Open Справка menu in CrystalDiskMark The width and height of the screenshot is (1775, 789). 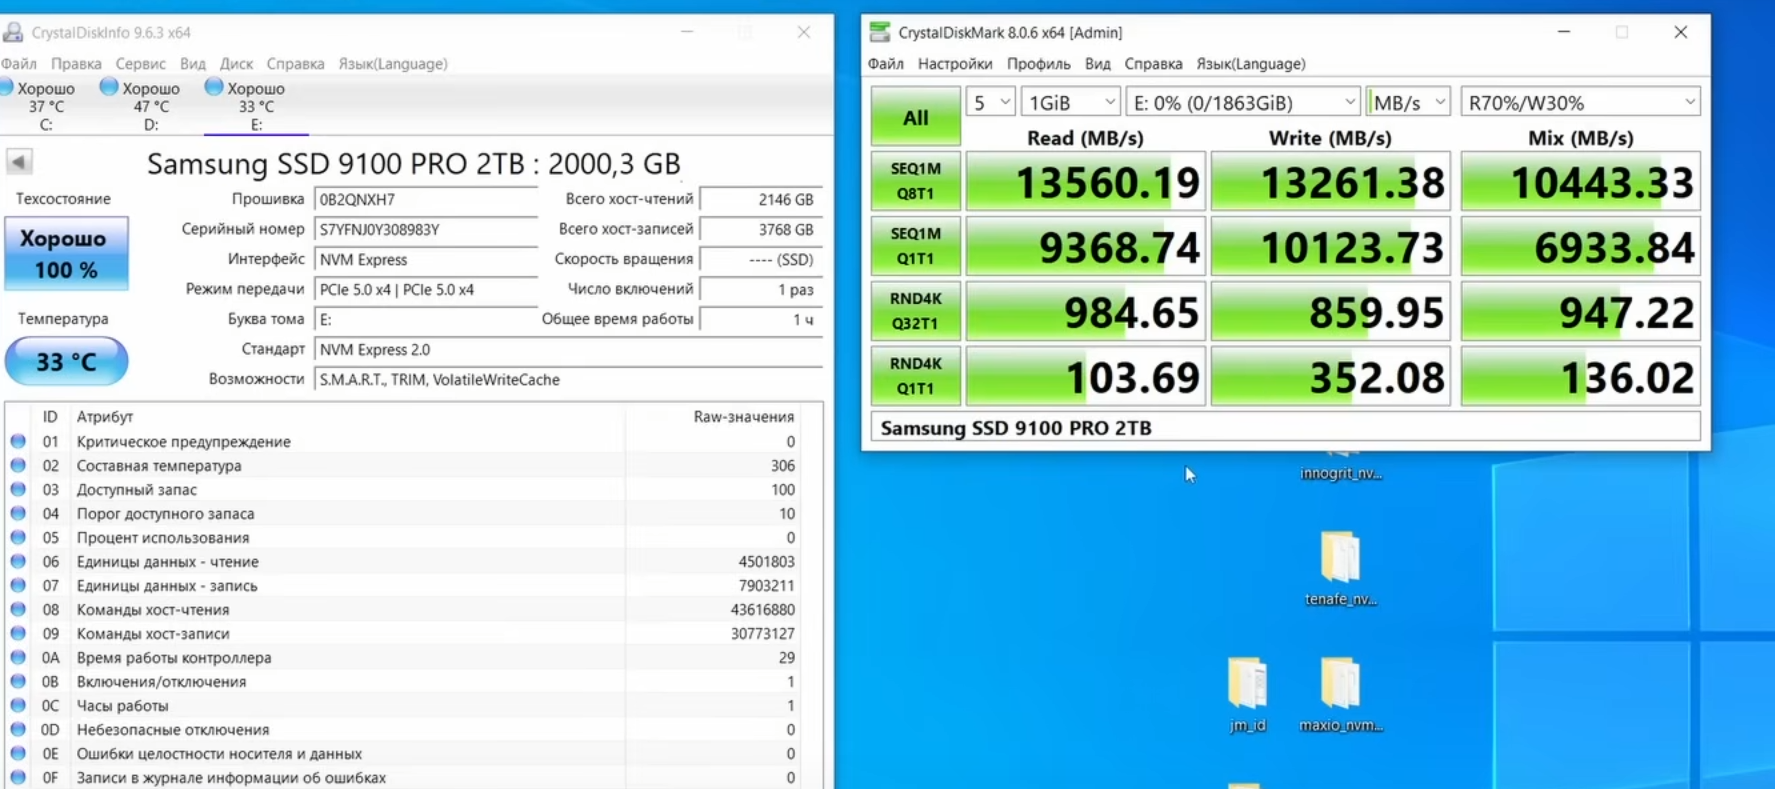click(1153, 63)
